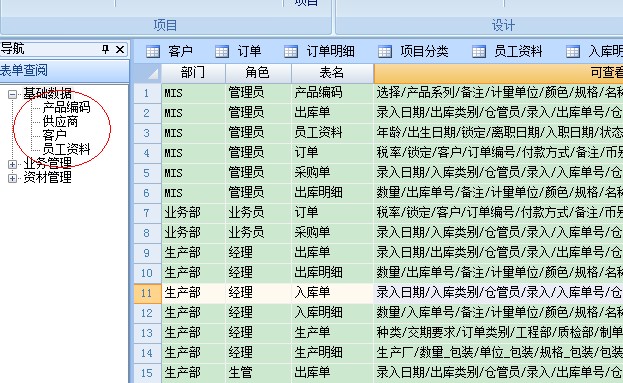Open 员工资料 in the navigation tree
Viewport: 623px width, 383px height.
66,149
